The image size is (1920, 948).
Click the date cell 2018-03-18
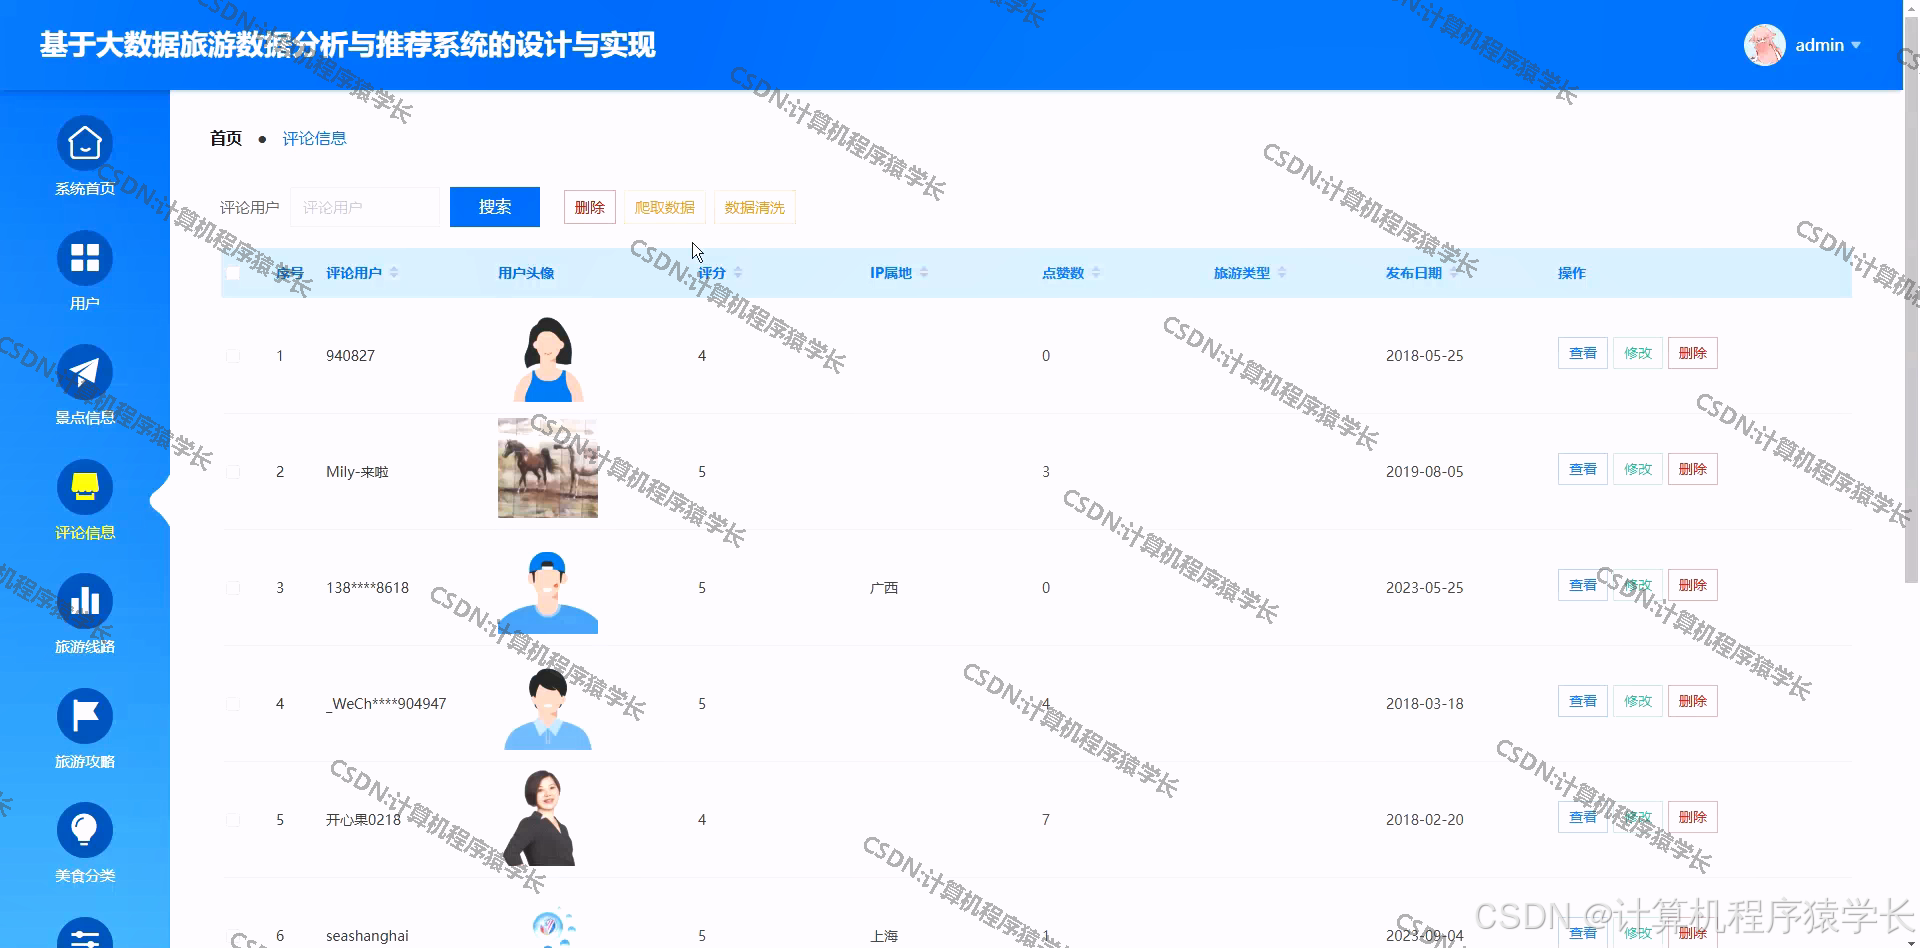pyautogui.click(x=1424, y=704)
